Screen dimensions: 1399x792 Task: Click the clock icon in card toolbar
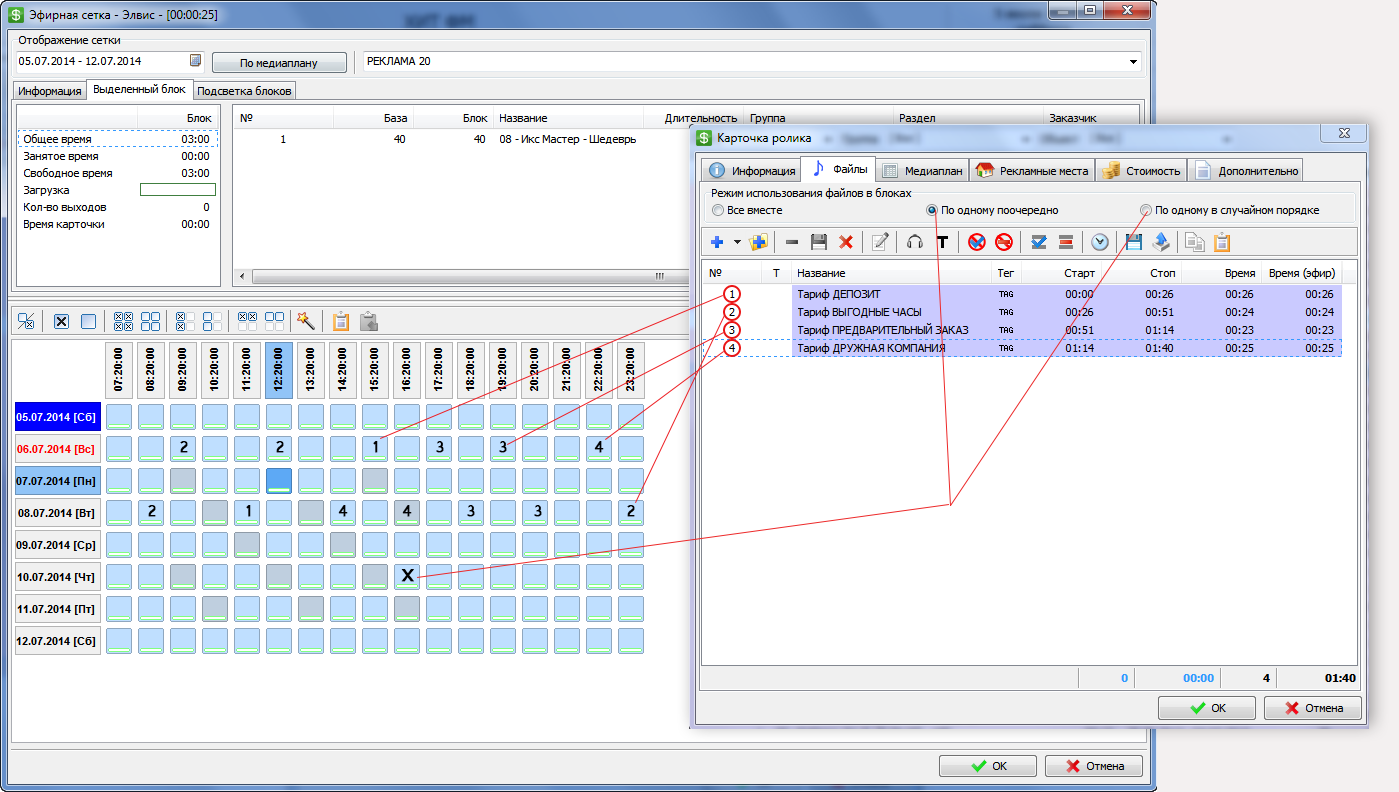tap(1100, 242)
